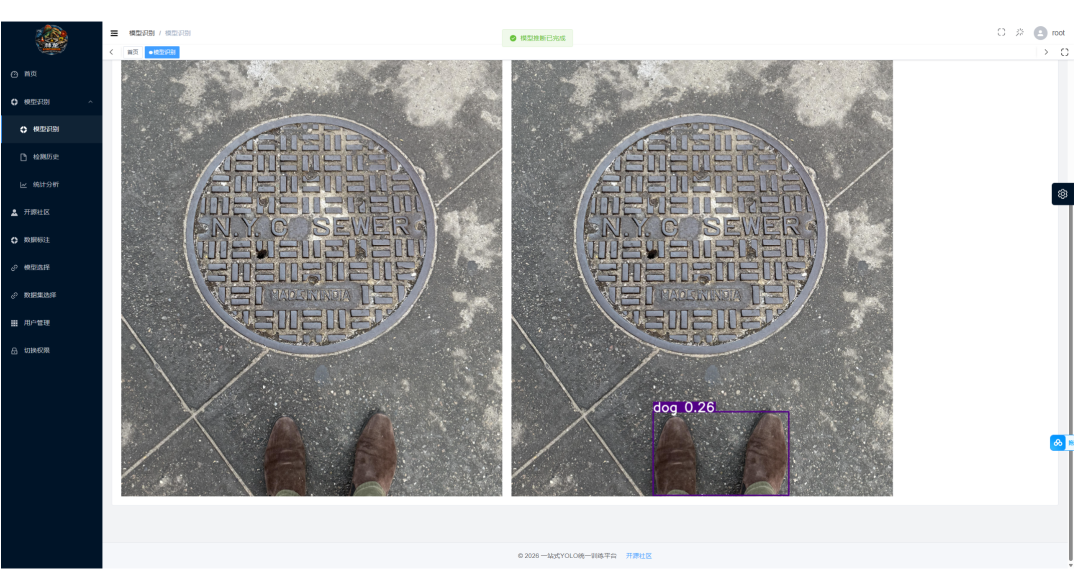1080x575 pixels.
Task: Click the magic wand theme icon
Action: point(1020,32)
